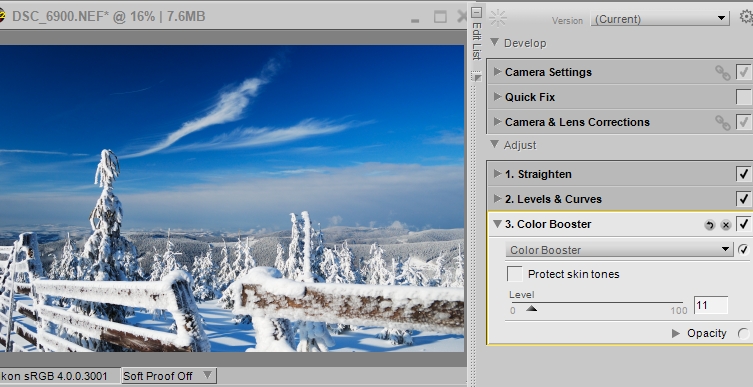The height and width of the screenshot is (387, 753).
Task: Toggle the Camera Settings checkbox
Action: point(744,72)
